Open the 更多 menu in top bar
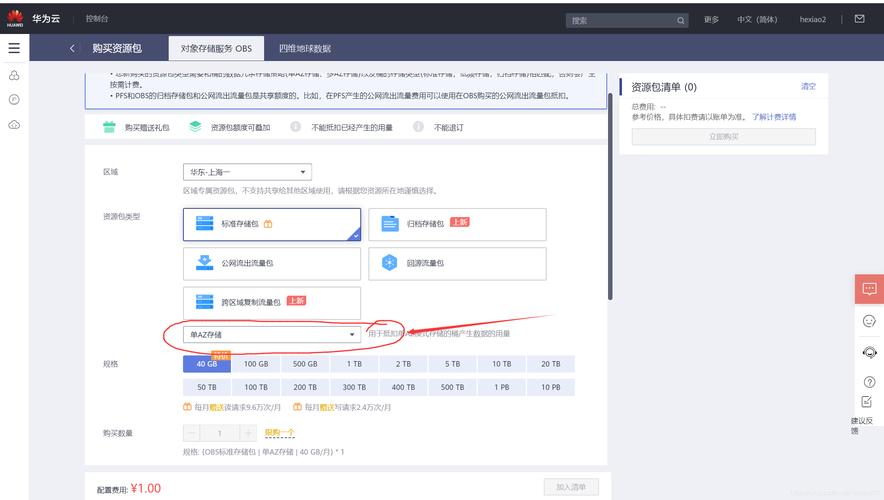 pyautogui.click(x=711, y=20)
